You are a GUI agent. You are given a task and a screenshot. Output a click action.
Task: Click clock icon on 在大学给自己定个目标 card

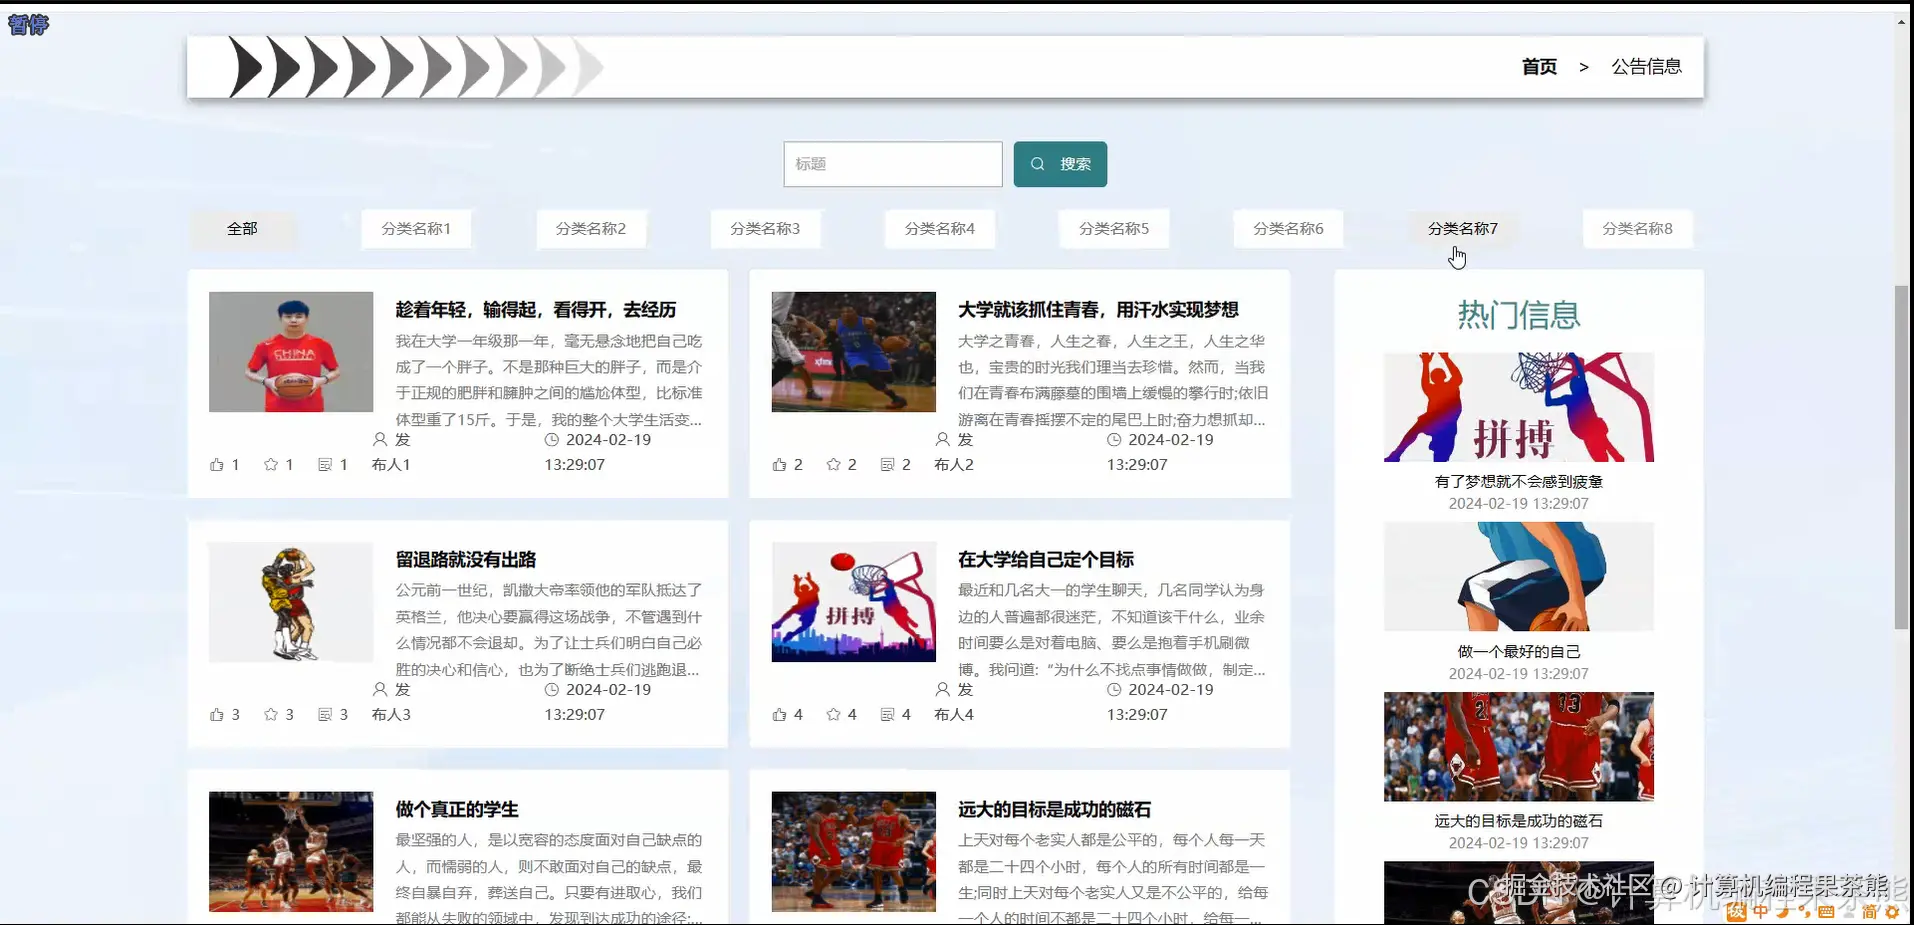(x=1114, y=689)
